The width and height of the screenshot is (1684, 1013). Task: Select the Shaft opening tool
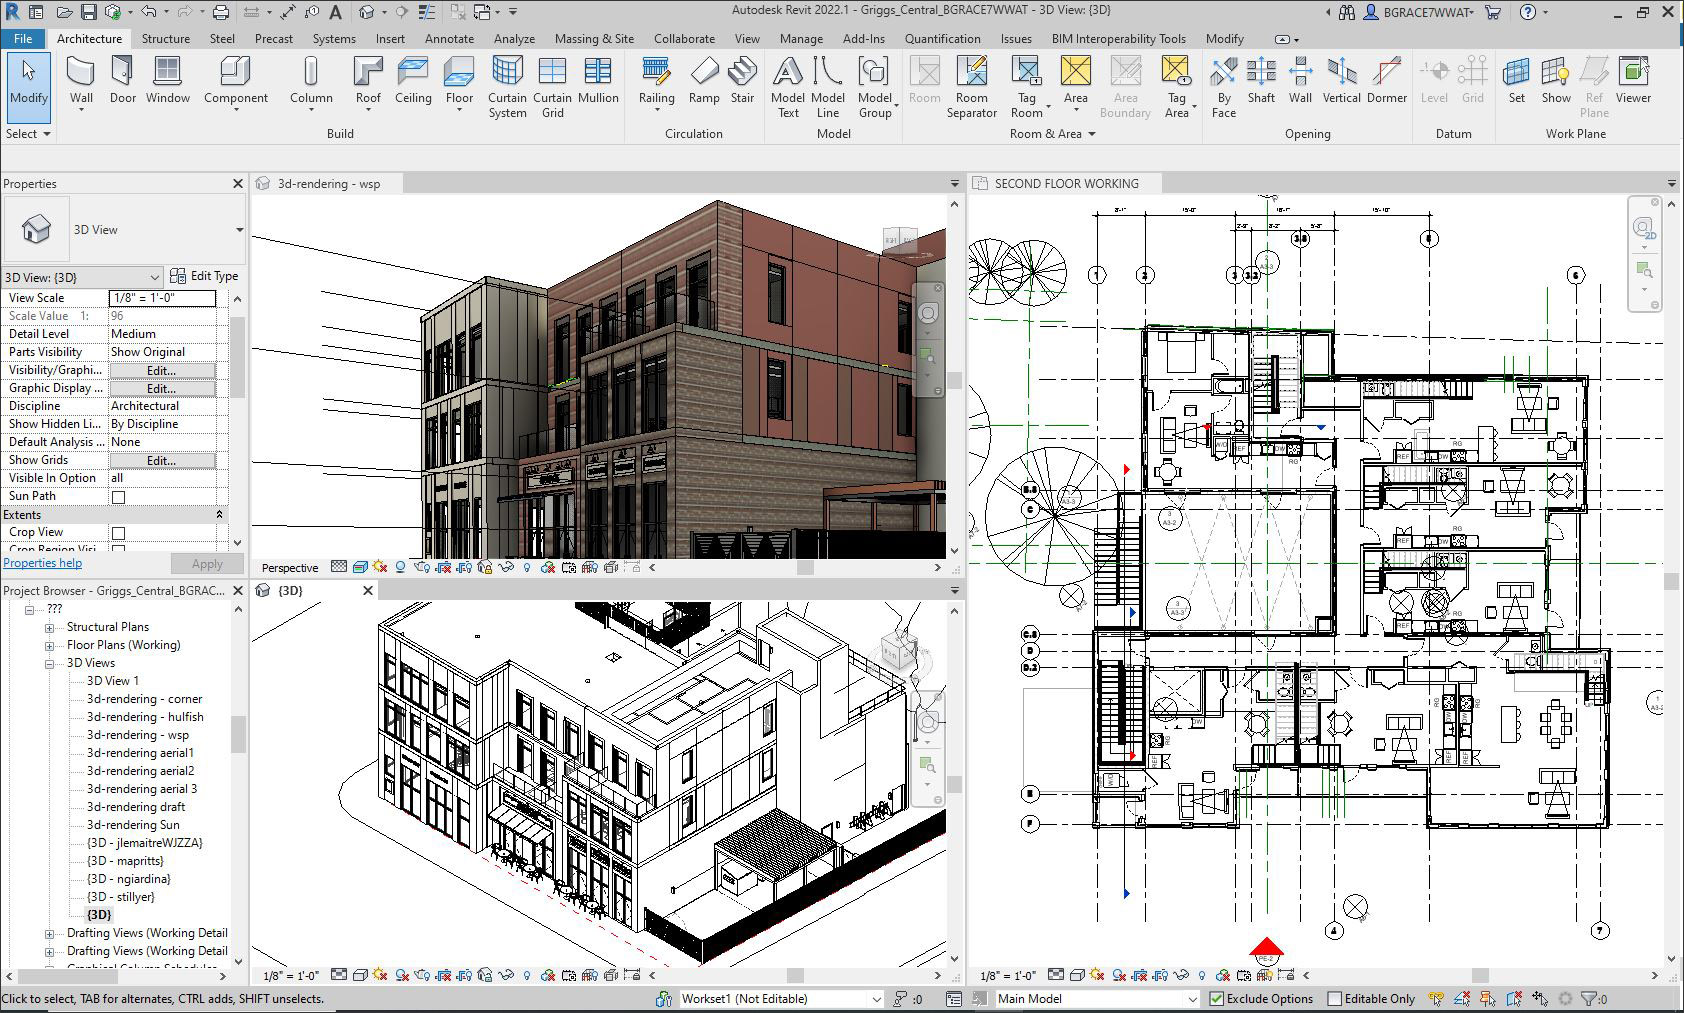click(1261, 80)
